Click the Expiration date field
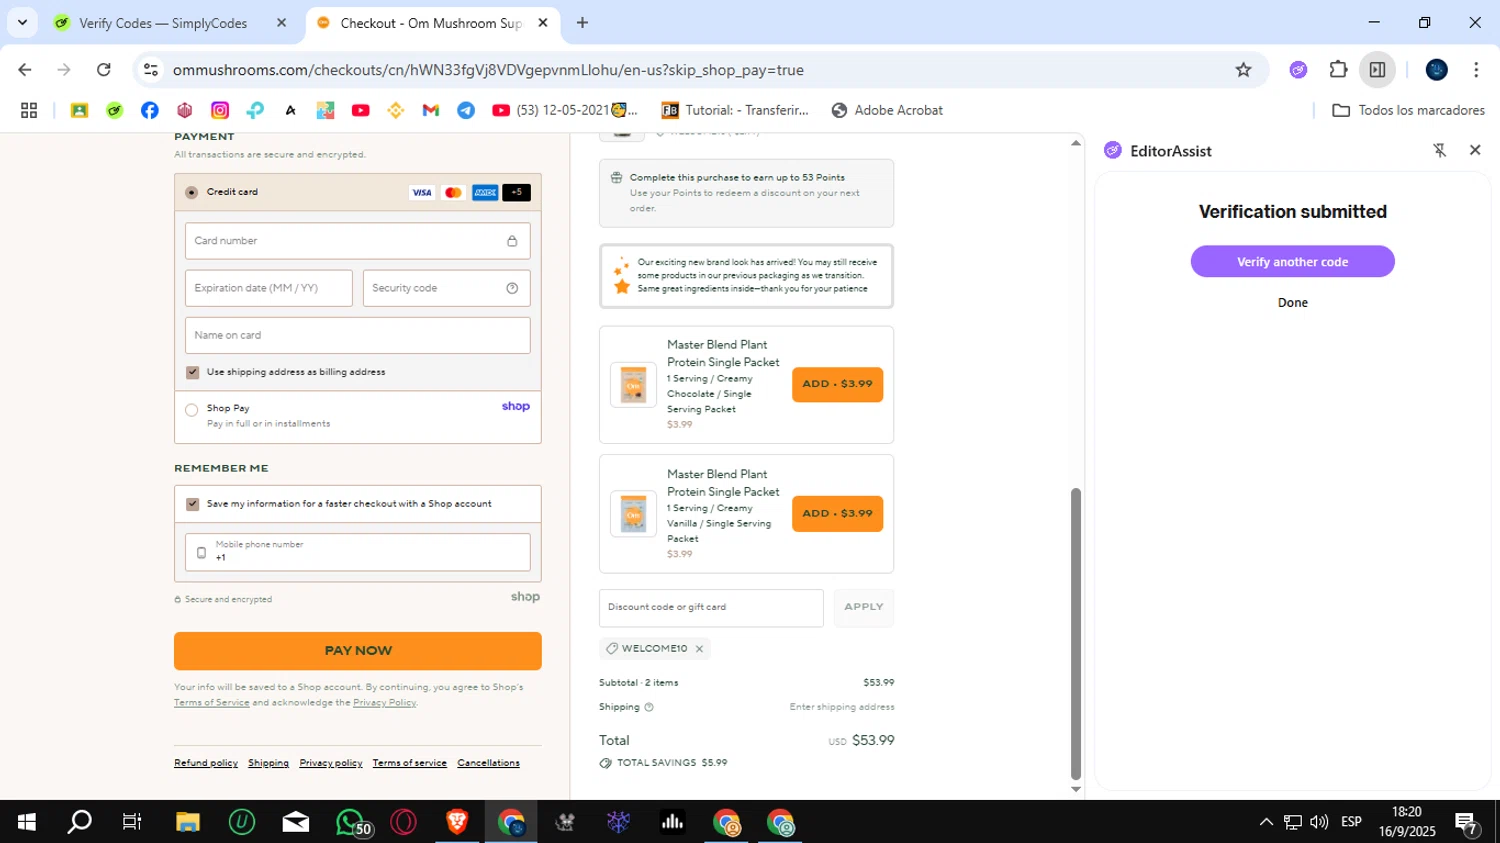Screen dimensions: 1500x843 pos(268,288)
